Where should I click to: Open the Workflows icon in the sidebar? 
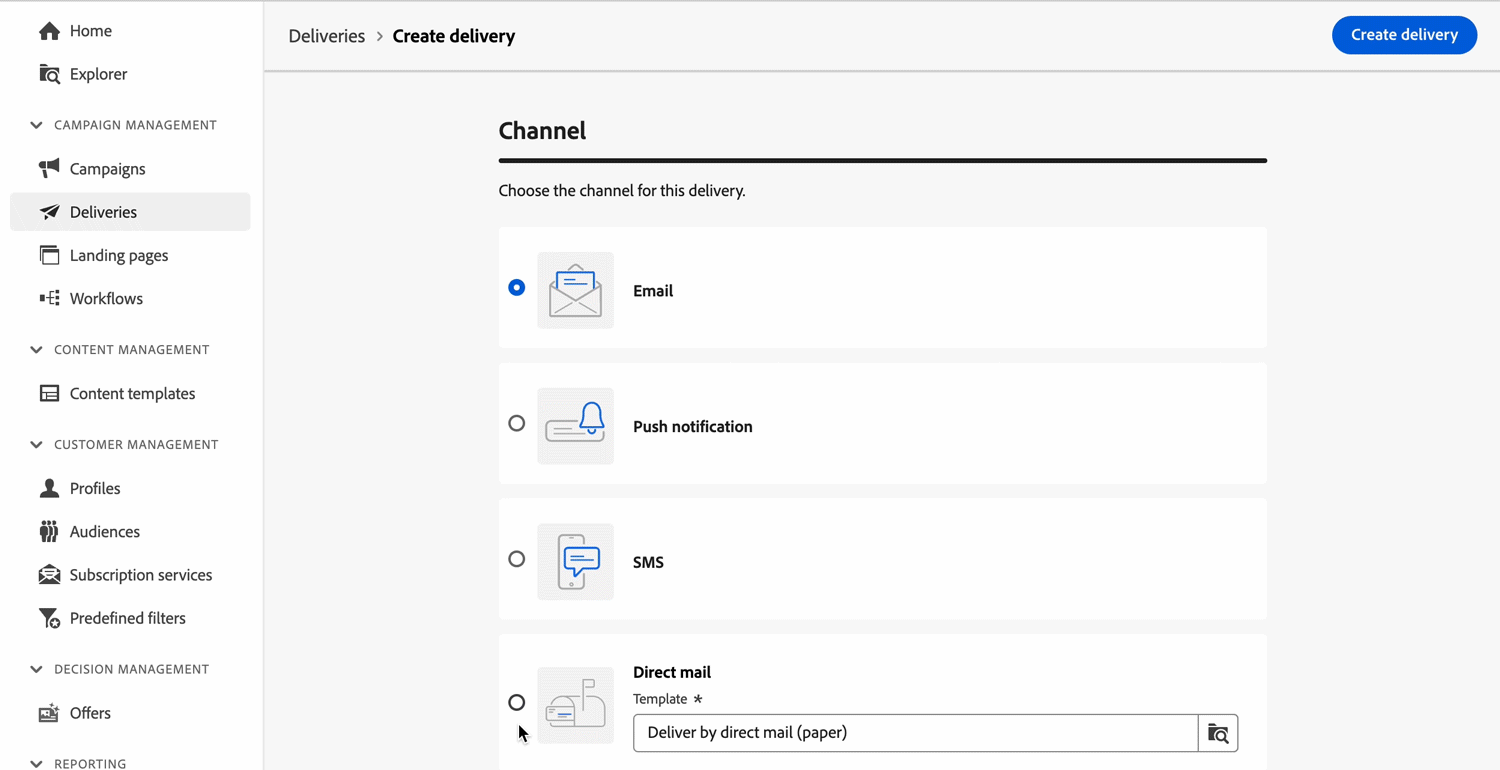49,298
